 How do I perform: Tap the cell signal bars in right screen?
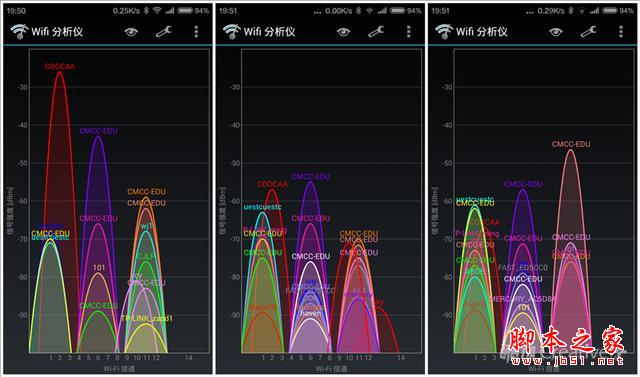594,11
